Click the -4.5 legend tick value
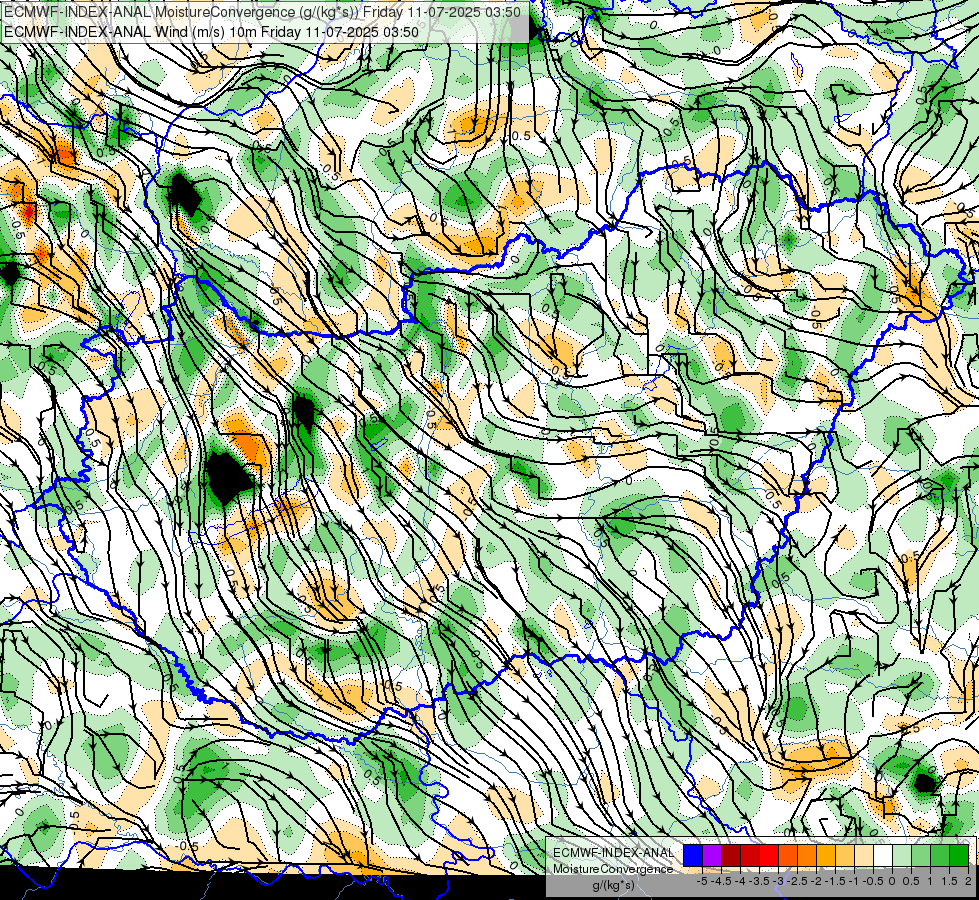This screenshot has height=900, width=979. tap(721, 881)
